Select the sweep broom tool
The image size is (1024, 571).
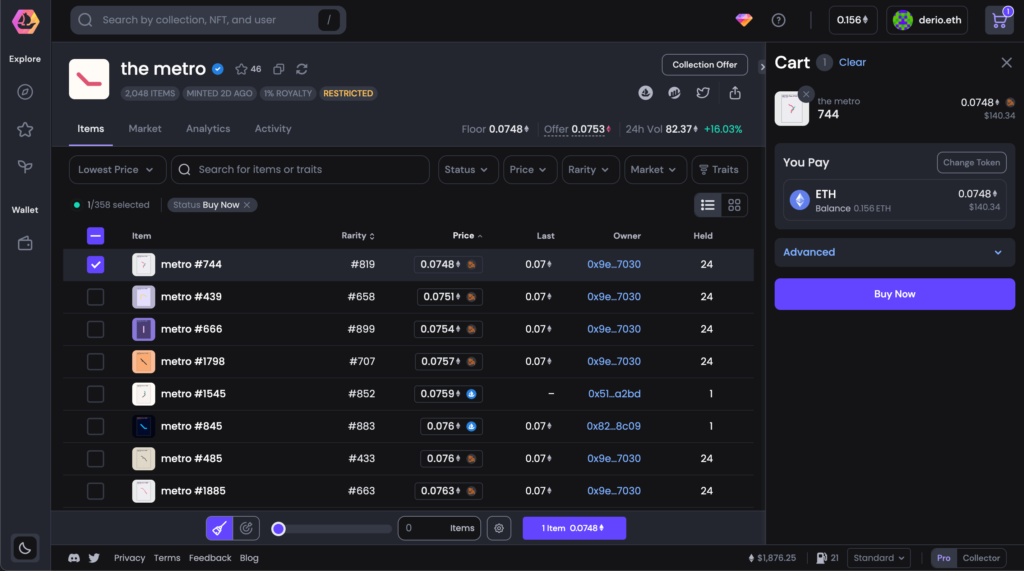219,528
